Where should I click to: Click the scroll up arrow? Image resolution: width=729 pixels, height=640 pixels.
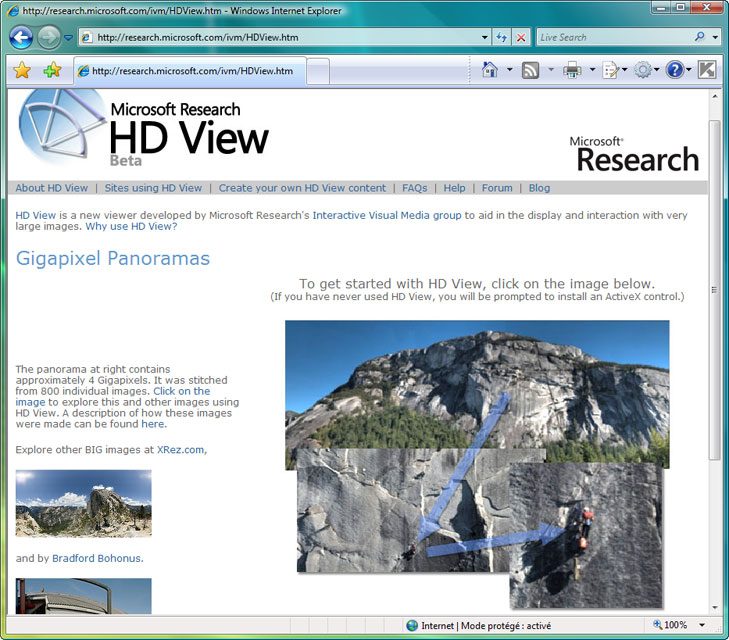pos(714,96)
